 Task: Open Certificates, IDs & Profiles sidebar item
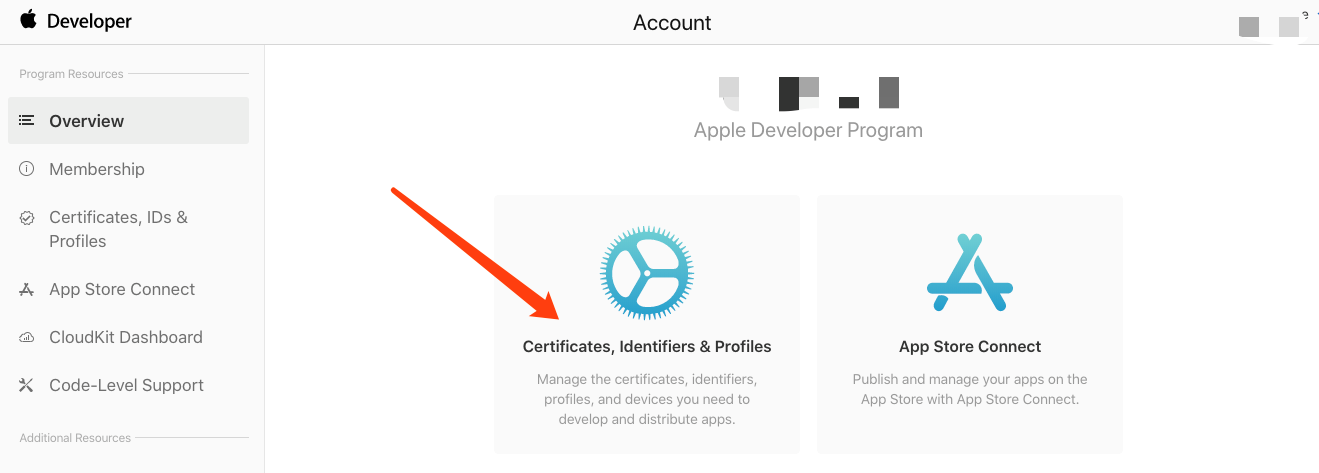coord(128,229)
